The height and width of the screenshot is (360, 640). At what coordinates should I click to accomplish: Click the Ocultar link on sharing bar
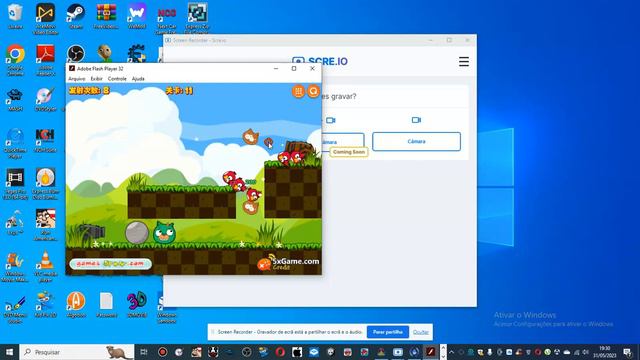[420, 332]
